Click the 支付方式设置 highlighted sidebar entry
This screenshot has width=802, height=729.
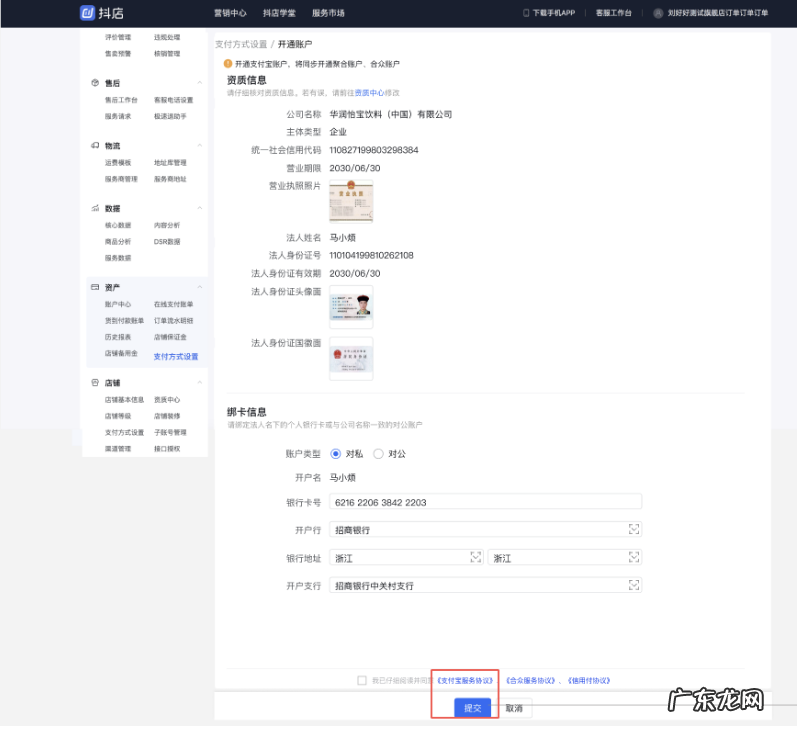coord(175,355)
